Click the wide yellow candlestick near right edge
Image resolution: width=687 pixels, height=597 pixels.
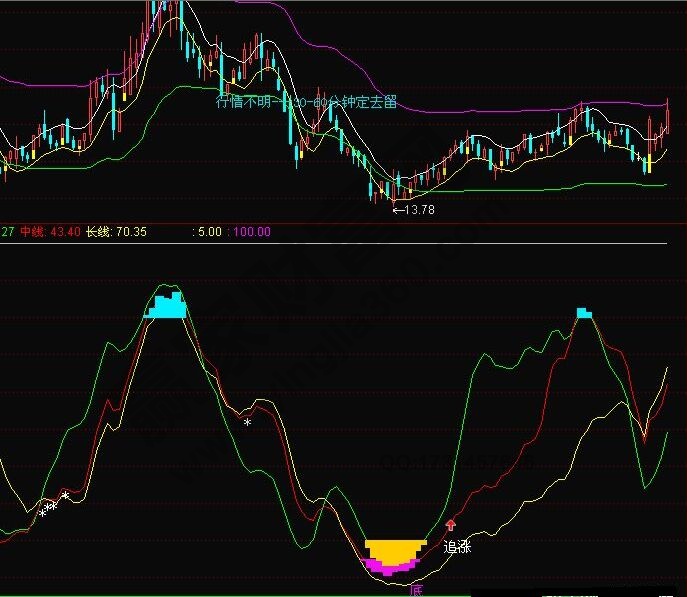pyautogui.click(x=648, y=163)
